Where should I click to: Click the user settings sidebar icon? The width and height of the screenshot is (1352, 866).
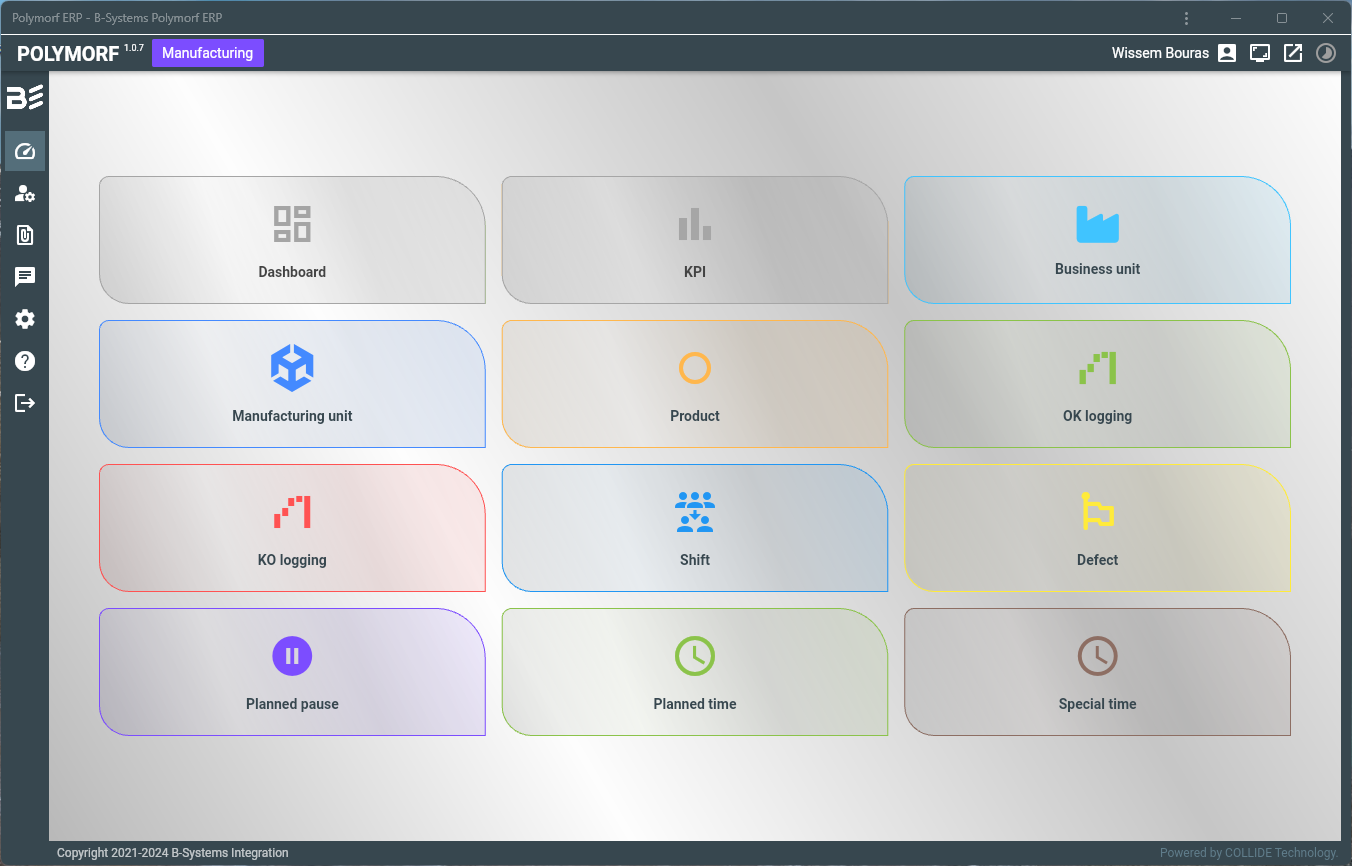click(x=25, y=194)
